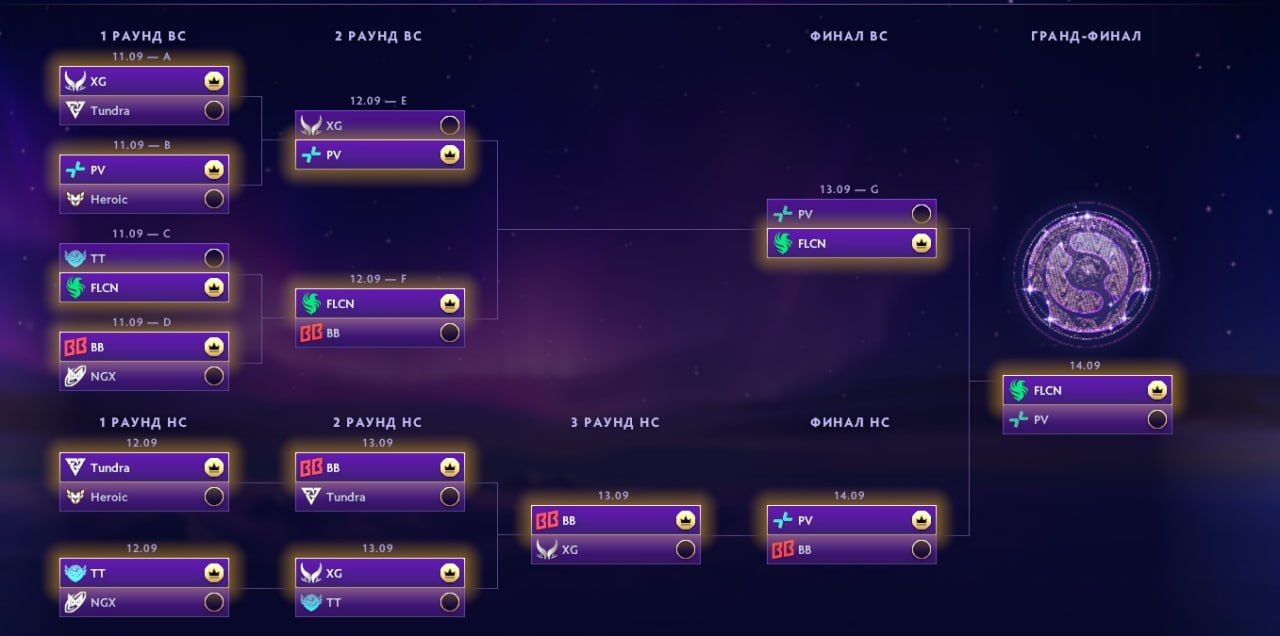The width and height of the screenshot is (1280, 636).
Task: Click the XG logo in match A
Action: click(75, 81)
